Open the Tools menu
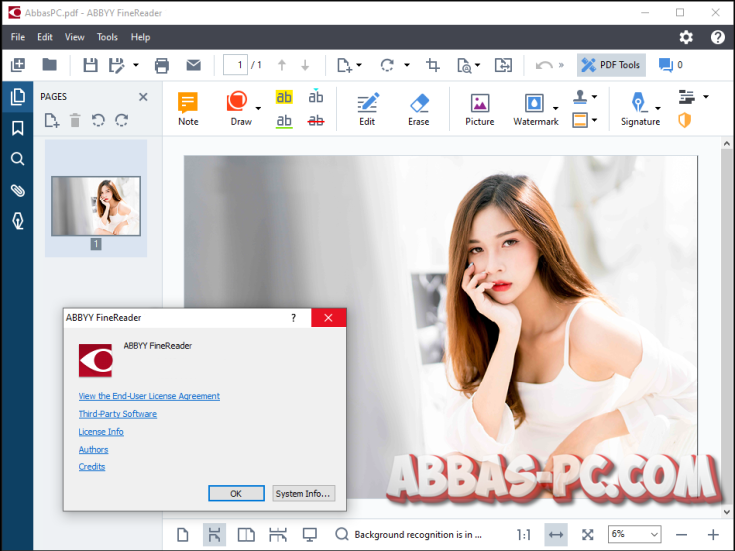 107,37
